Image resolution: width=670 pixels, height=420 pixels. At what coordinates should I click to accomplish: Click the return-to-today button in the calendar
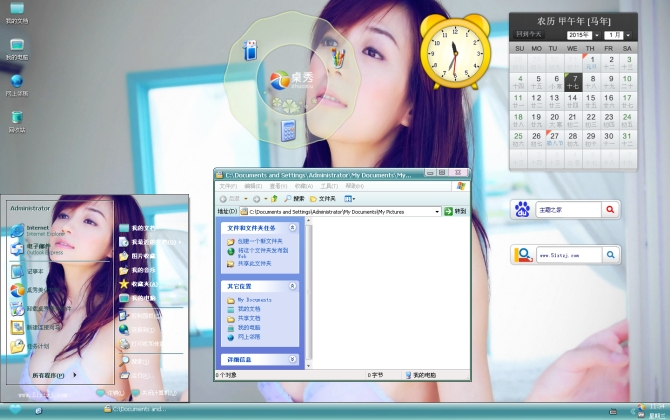pos(529,35)
